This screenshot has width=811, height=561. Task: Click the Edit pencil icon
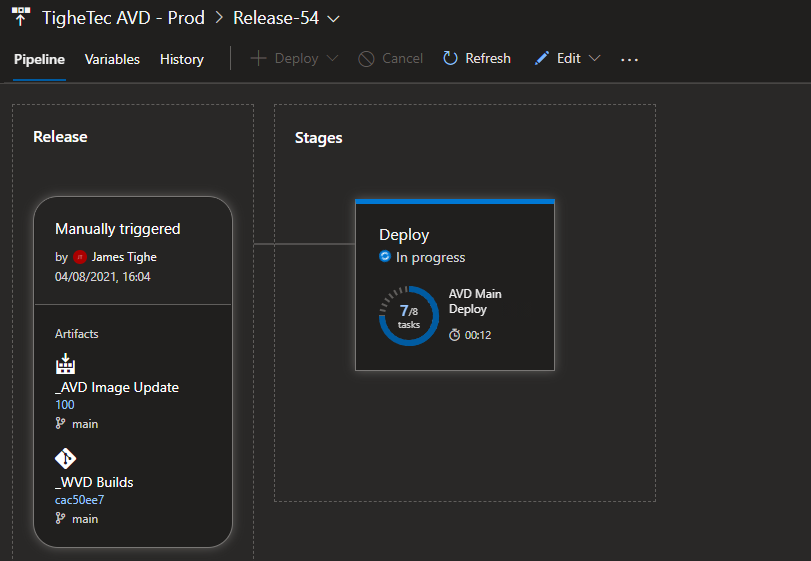tap(541, 59)
